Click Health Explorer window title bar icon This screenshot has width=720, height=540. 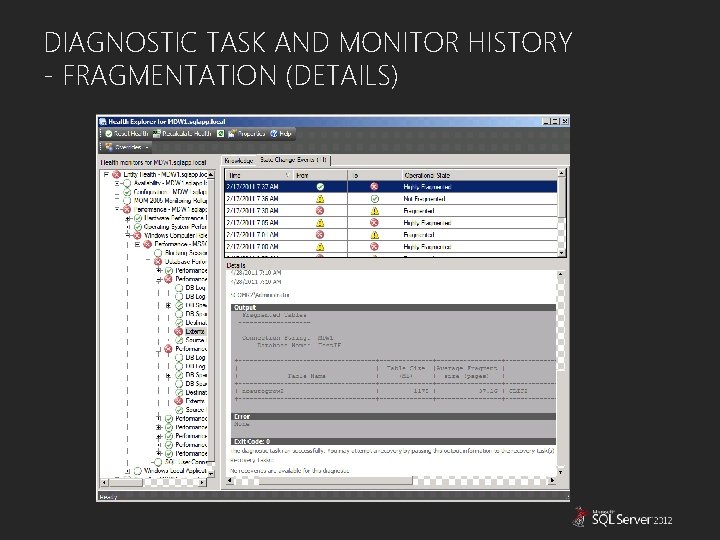tap(103, 122)
